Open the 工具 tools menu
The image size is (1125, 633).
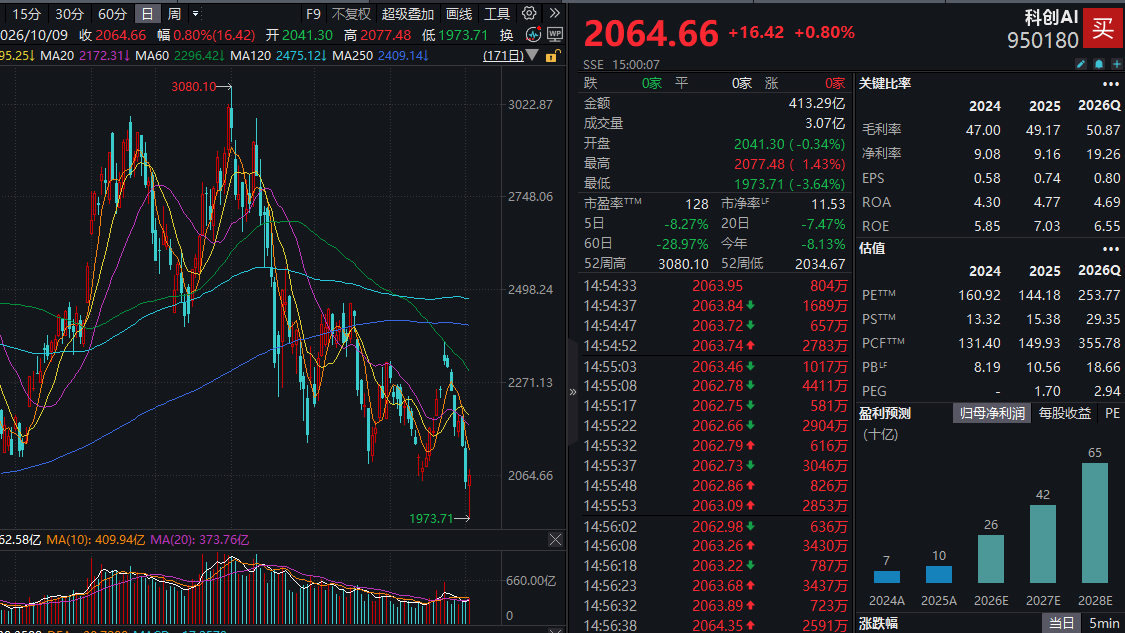[x=496, y=14]
